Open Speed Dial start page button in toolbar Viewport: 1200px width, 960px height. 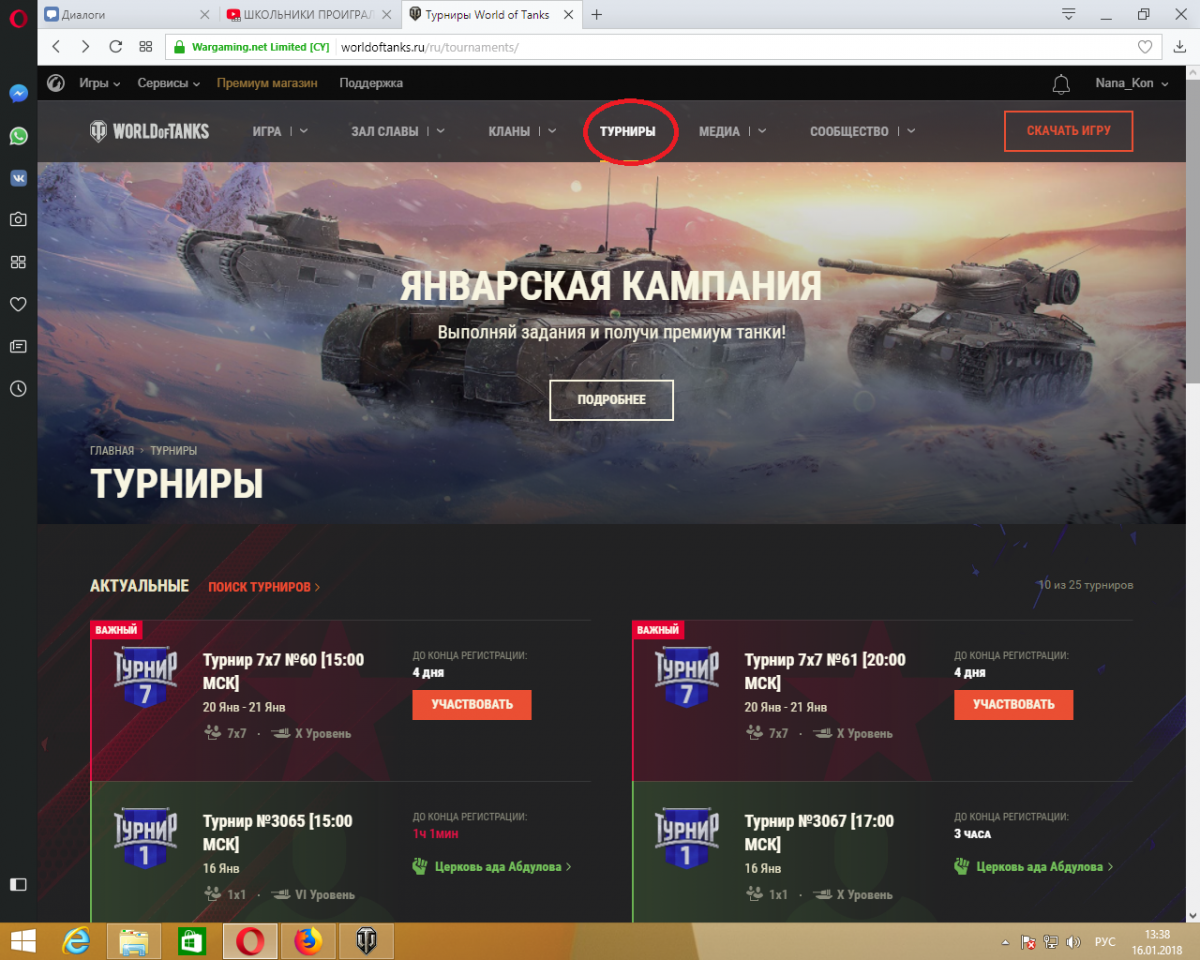click(146, 46)
